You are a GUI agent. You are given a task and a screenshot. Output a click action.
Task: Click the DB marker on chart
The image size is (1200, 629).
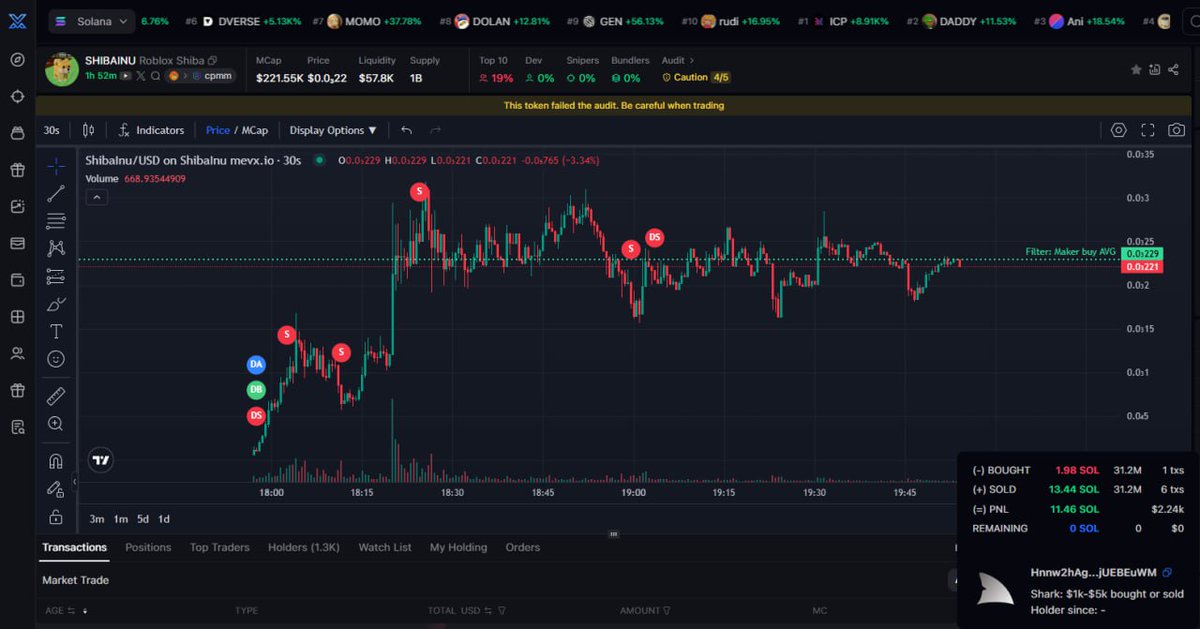pyautogui.click(x=256, y=390)
